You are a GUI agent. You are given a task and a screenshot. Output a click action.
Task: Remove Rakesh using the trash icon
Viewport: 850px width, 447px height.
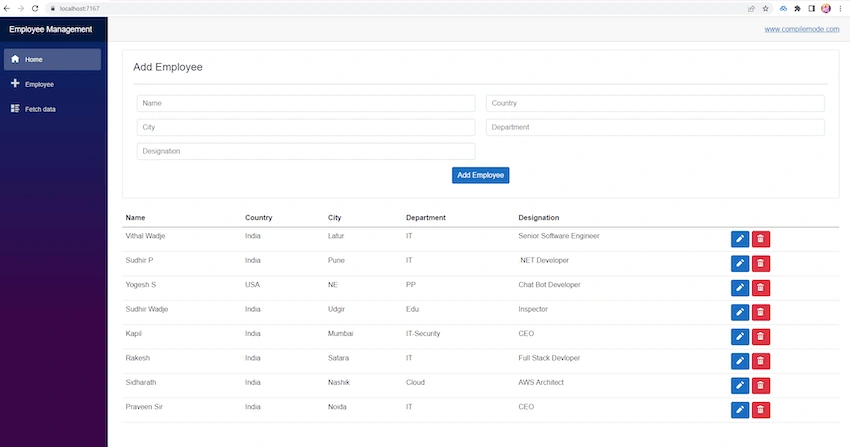pos(761,361)
